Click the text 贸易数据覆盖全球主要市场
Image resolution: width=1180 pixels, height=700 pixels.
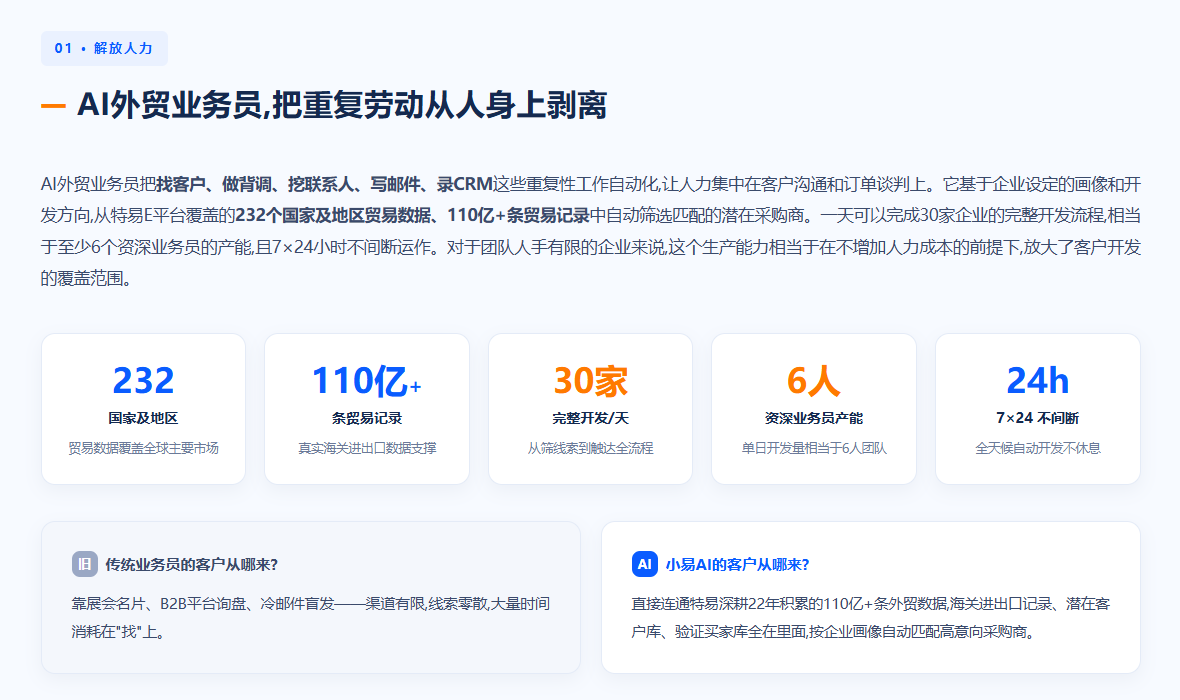pyautogui.click(x=143, y=448)
